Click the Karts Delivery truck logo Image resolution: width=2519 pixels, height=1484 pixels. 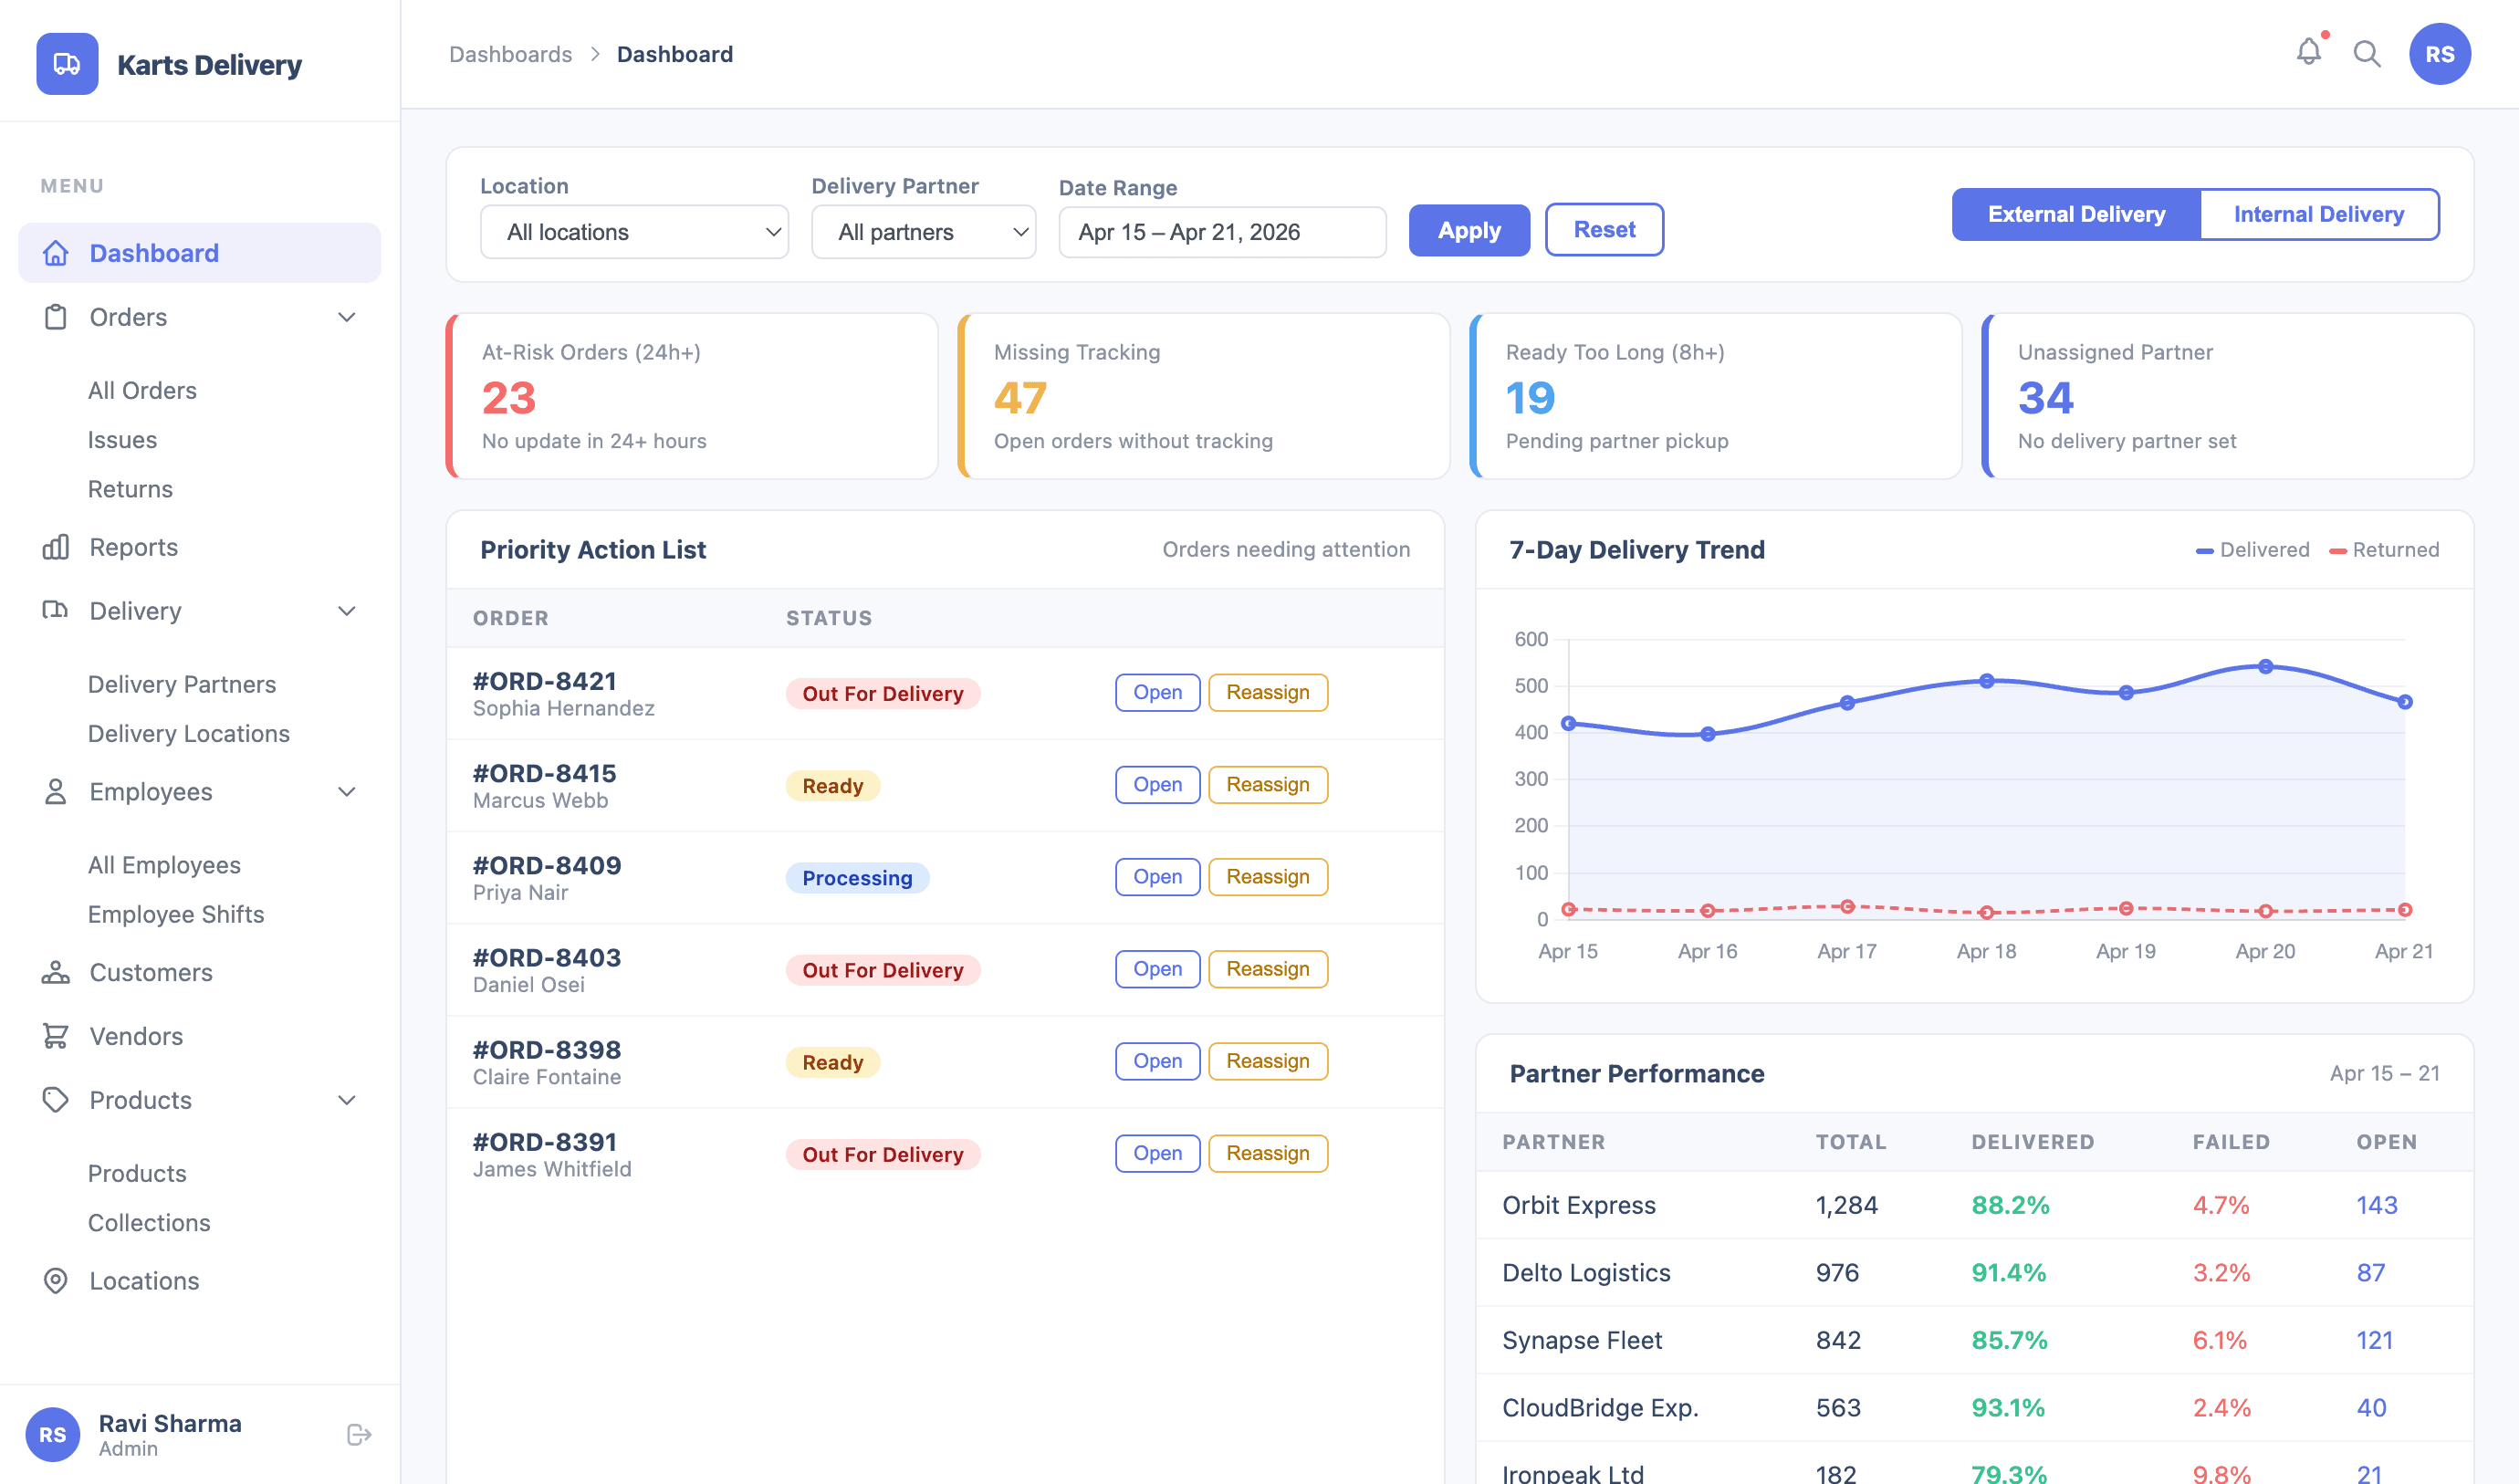67,64
